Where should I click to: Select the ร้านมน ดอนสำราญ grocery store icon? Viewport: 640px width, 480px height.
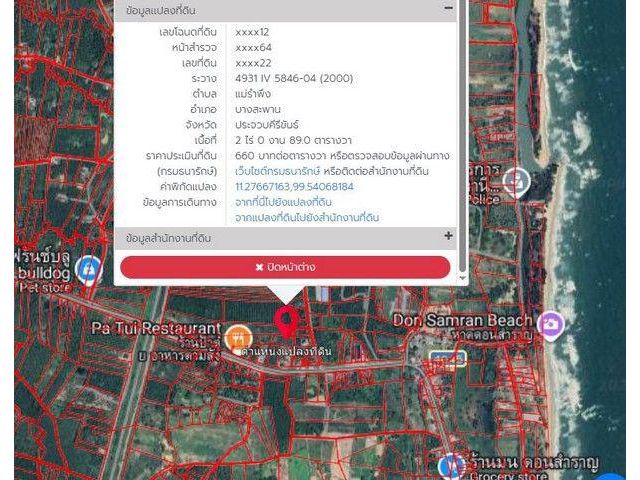coord(452,467)
